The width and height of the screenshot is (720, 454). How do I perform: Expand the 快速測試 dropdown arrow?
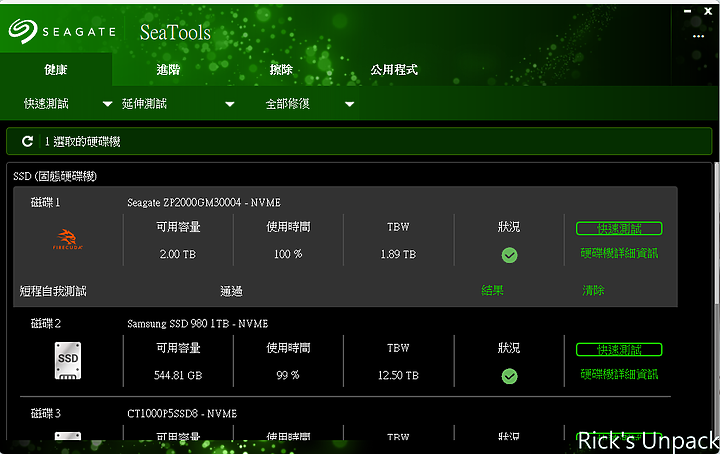[x=107, y=104]
